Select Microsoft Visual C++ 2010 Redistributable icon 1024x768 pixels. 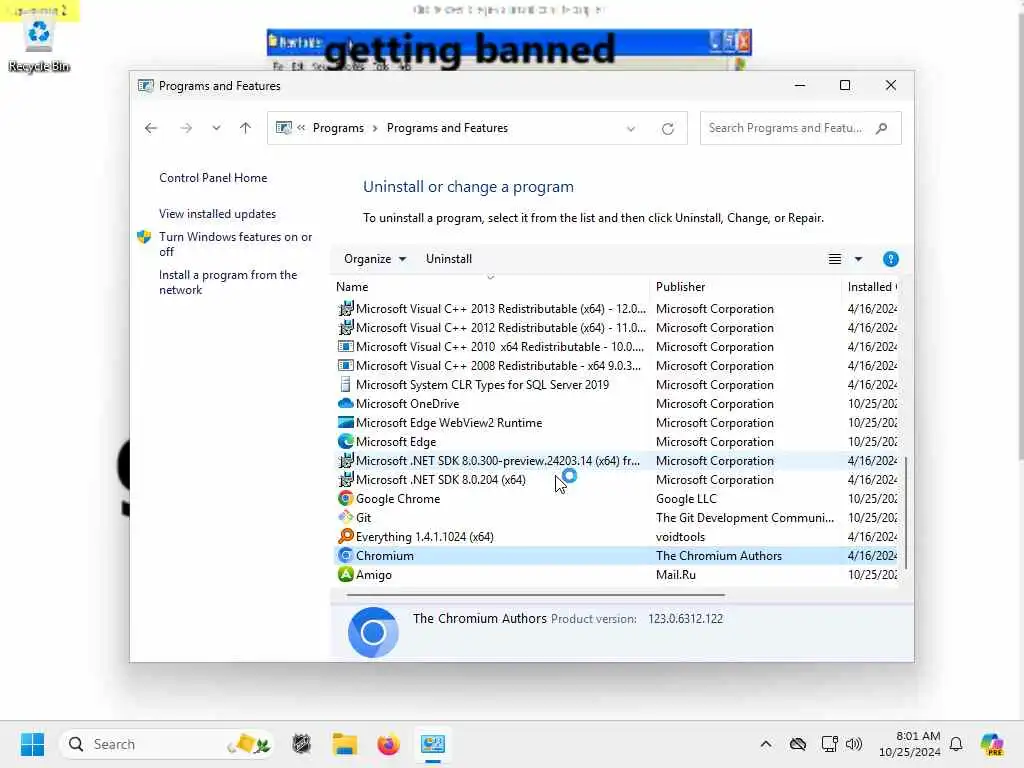click(345, 346)
